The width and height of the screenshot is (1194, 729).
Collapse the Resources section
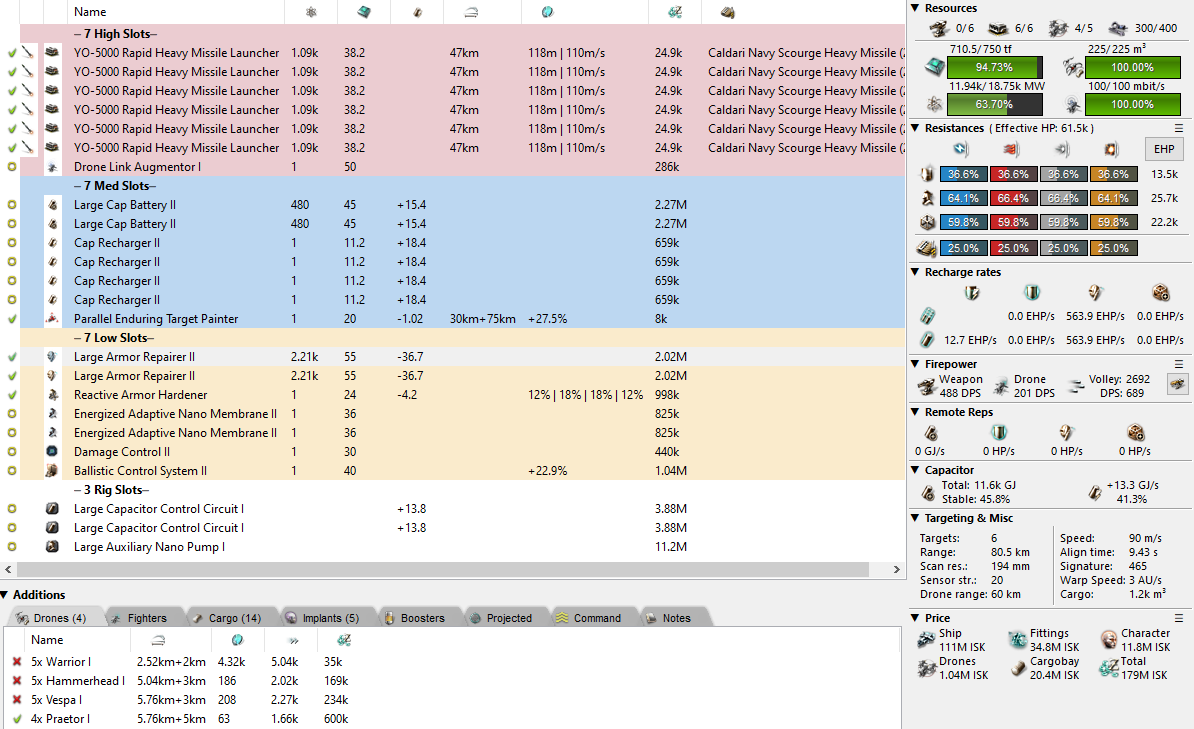pos(916,8)
